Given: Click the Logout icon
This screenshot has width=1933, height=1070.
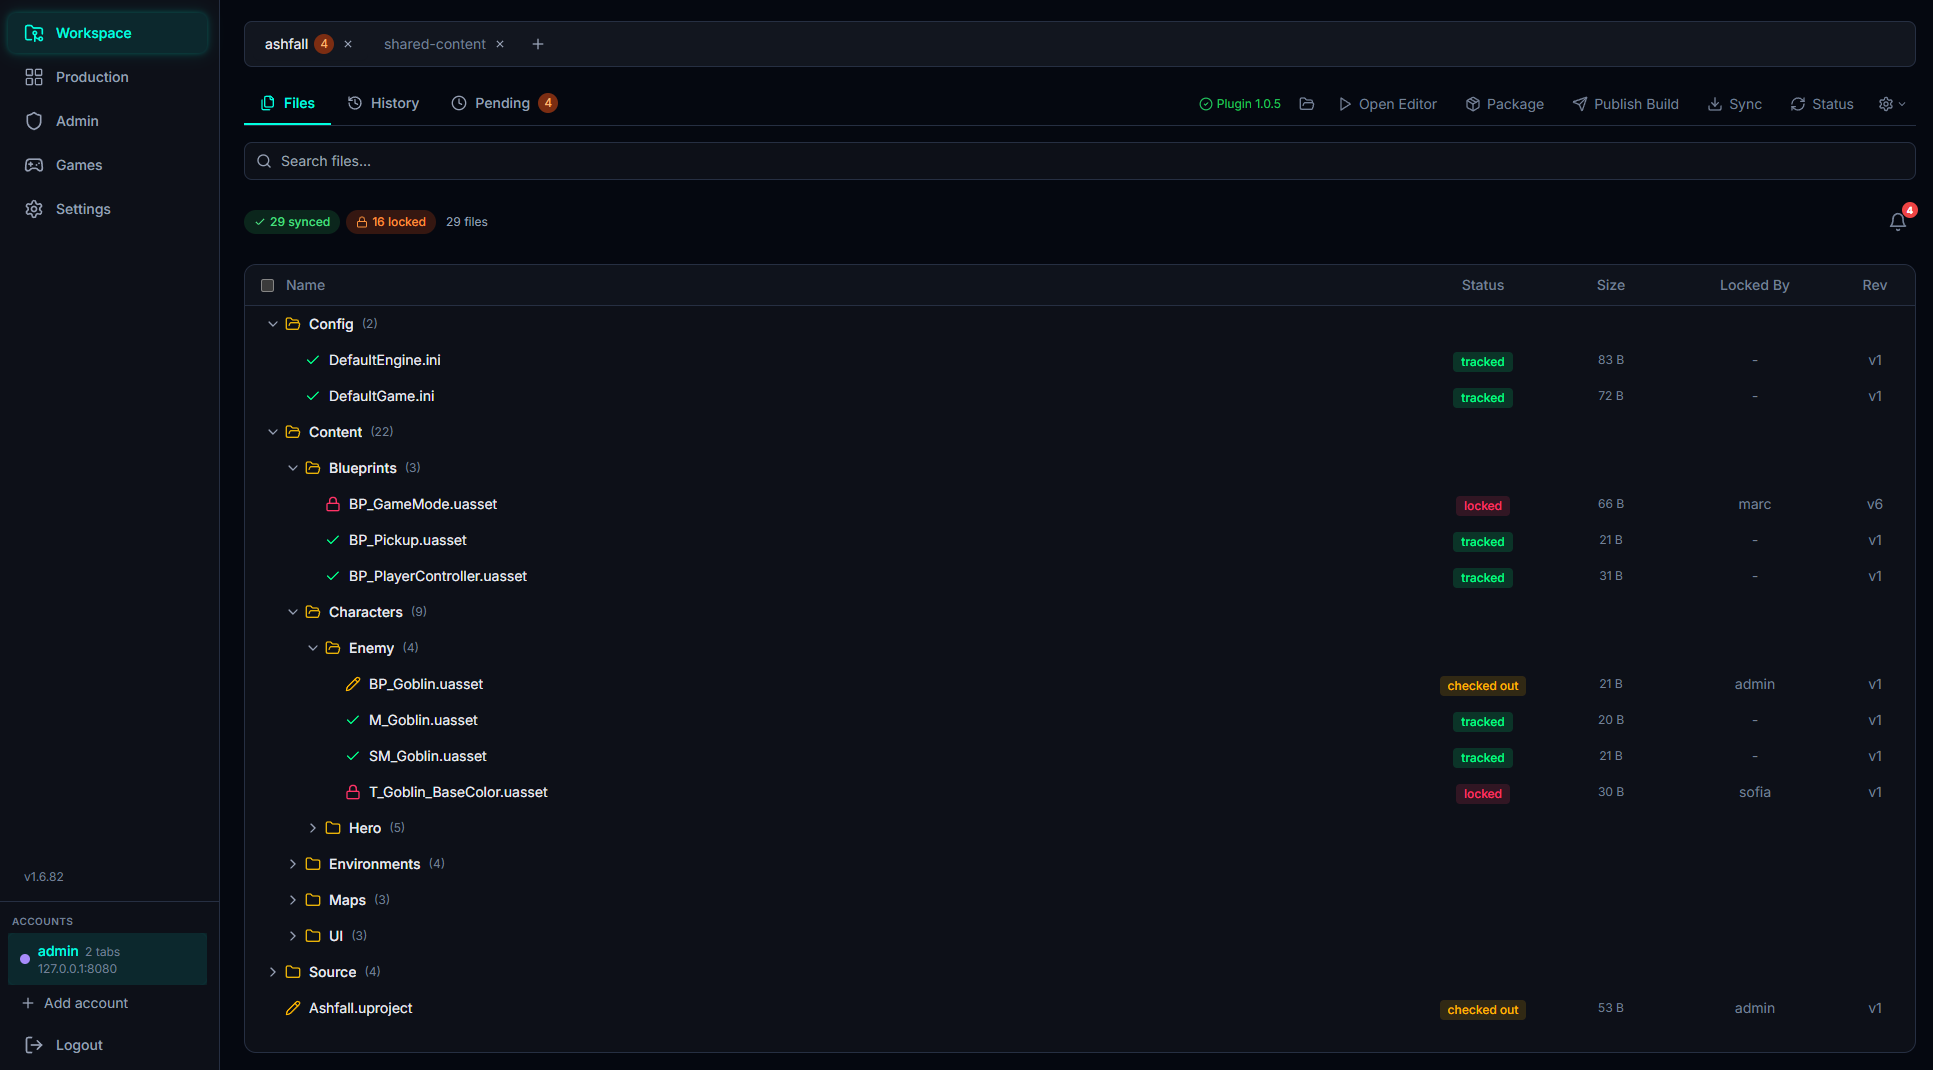Looking at the screenshot, I should point(34,1045).
